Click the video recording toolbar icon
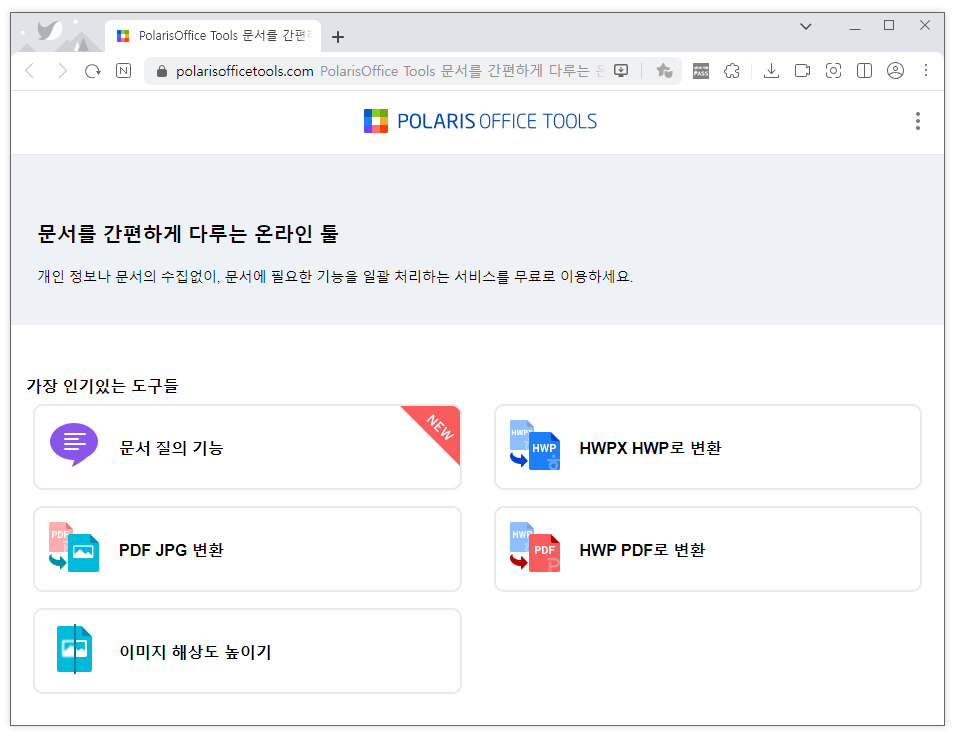 pos(802,71)
